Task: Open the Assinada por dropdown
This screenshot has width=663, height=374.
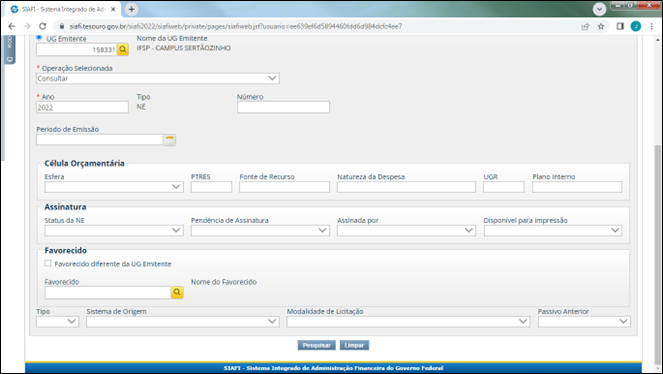Action: pyautogui.click(x=406, y=230)
